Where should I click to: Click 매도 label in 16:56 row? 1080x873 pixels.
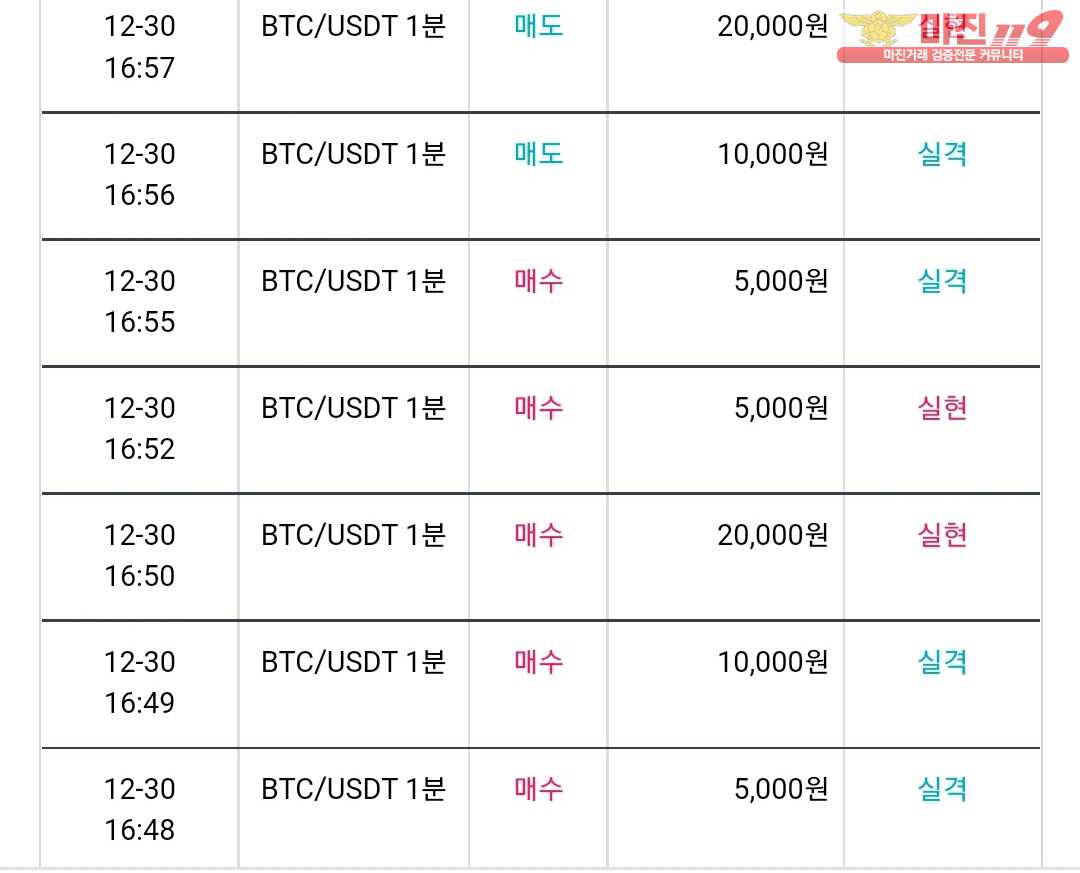[539, 154]
